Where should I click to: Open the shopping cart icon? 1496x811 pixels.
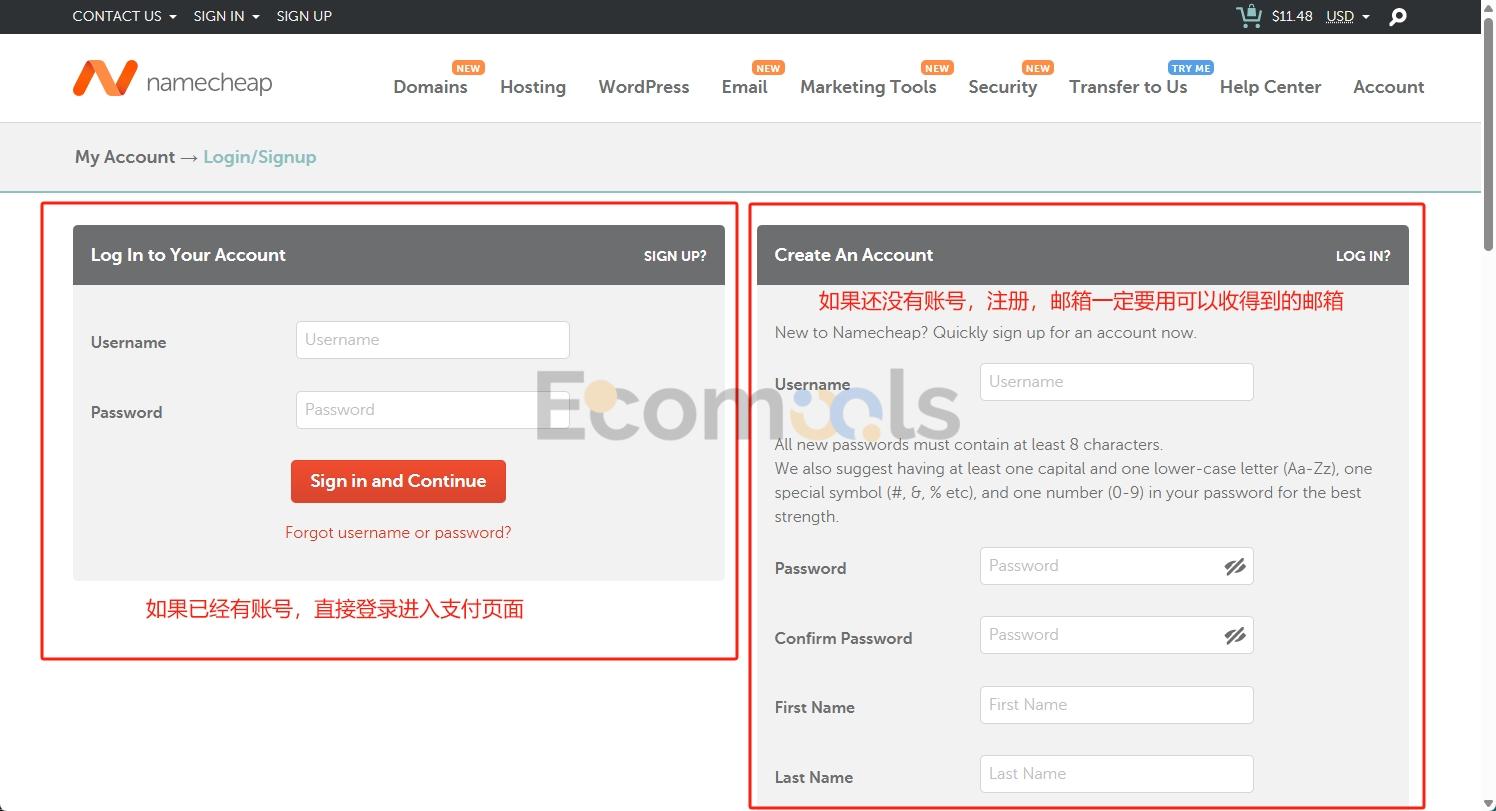point(1249,16)
